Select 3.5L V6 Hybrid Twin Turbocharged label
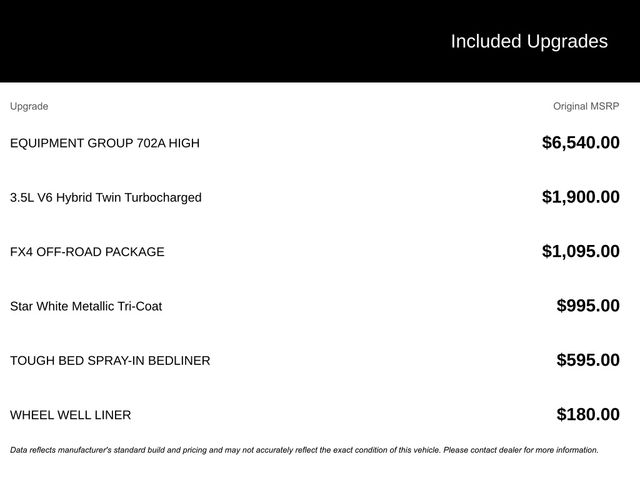Viewport: 640px width, 480px height. click(x=105, y=197)
